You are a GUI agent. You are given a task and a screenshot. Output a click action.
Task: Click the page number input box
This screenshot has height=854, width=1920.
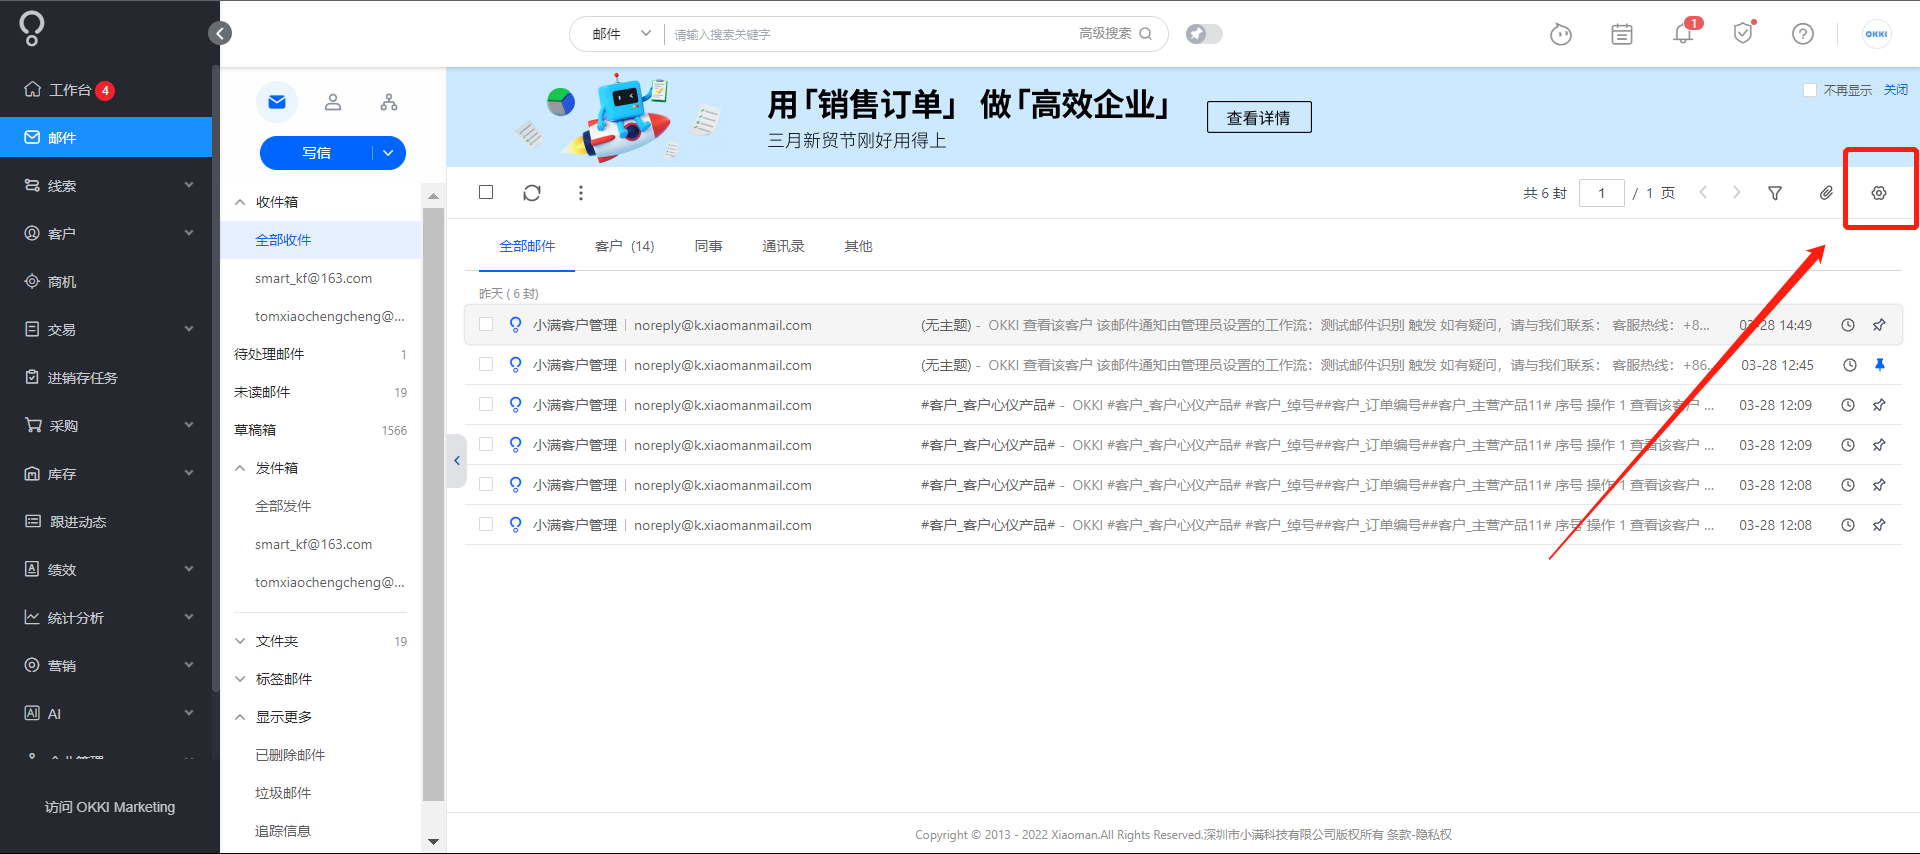1602,193
